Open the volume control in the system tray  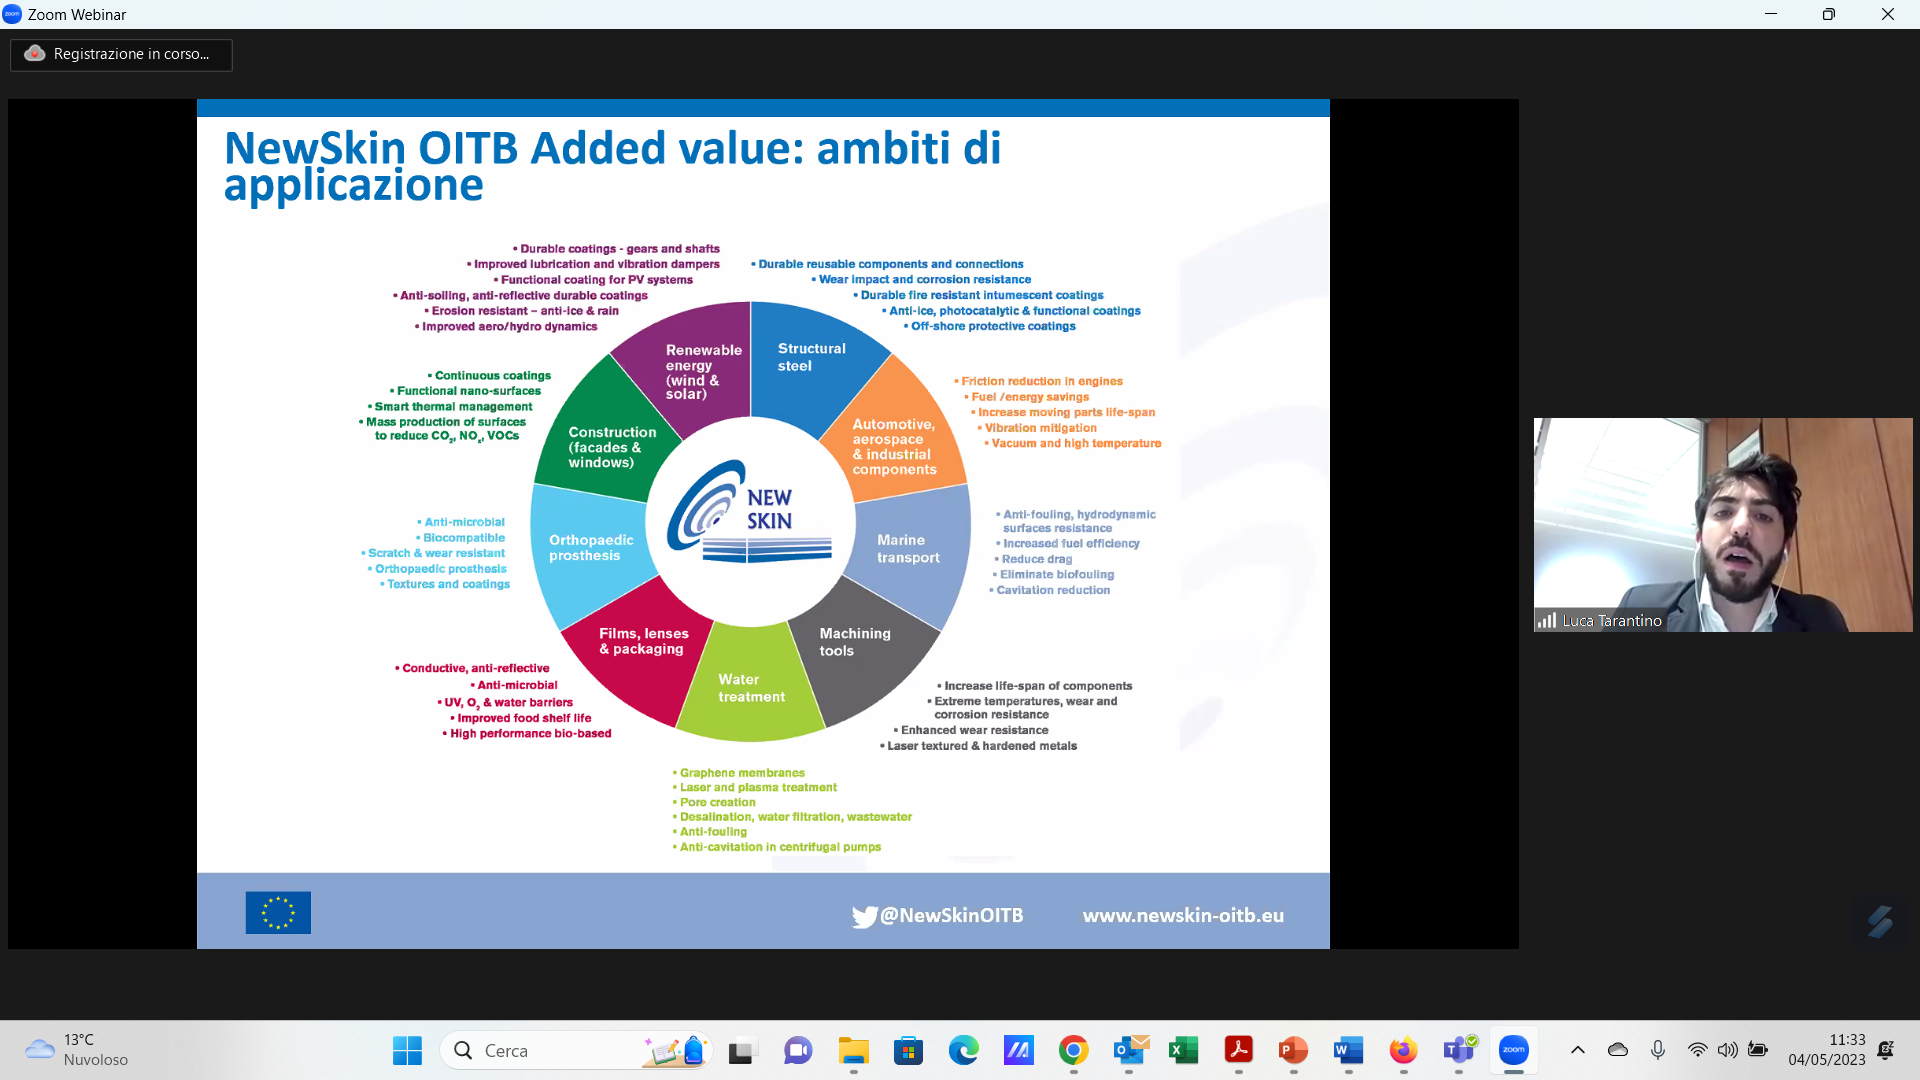(1727, 1050)
